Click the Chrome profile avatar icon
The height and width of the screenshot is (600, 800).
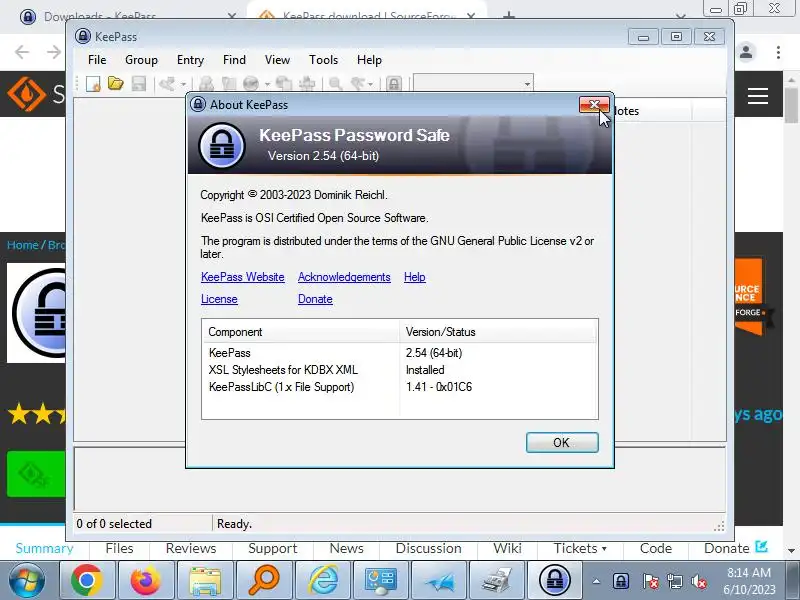coord(746,52)
